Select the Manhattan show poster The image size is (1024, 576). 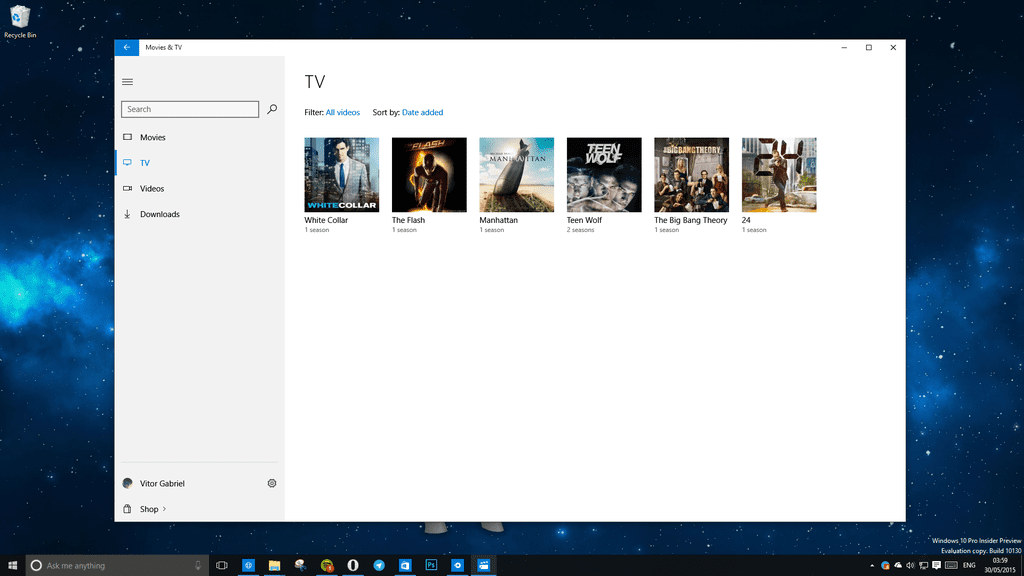click(x=517, y=174)
